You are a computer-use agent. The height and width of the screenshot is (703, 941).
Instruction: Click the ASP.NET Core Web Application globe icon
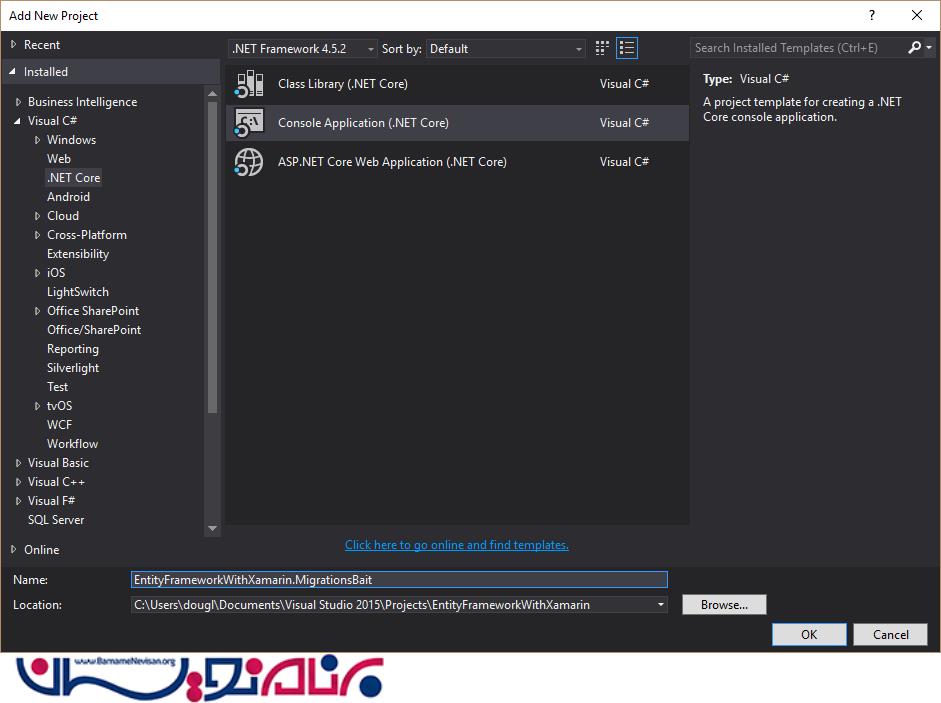[249, 162]
